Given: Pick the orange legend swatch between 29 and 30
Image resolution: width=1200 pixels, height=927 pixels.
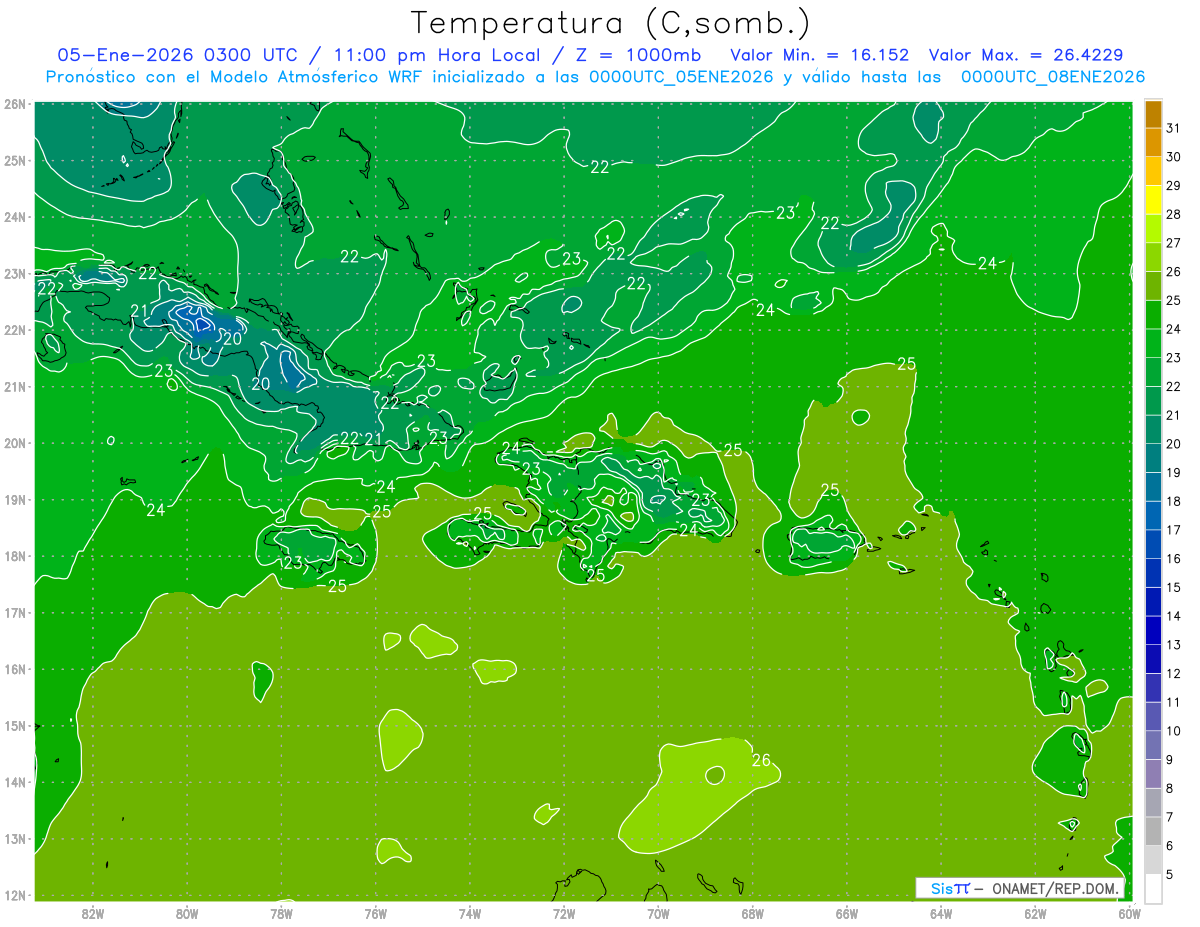Looking at the screenshot, I should pyautogui.click(x=1153, y=171).
